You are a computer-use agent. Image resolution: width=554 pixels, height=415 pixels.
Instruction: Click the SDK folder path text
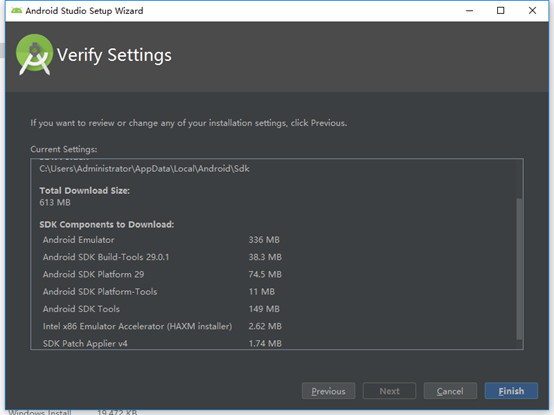(x=144, y=169)
